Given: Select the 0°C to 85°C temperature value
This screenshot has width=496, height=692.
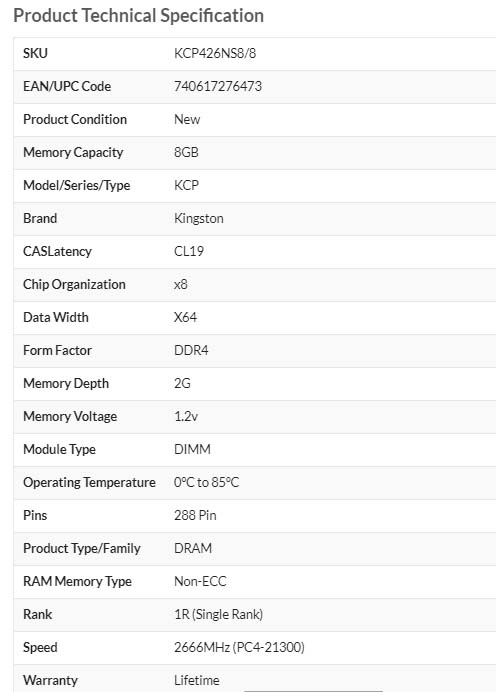Looking at the screenshot, I should point(206,482).
